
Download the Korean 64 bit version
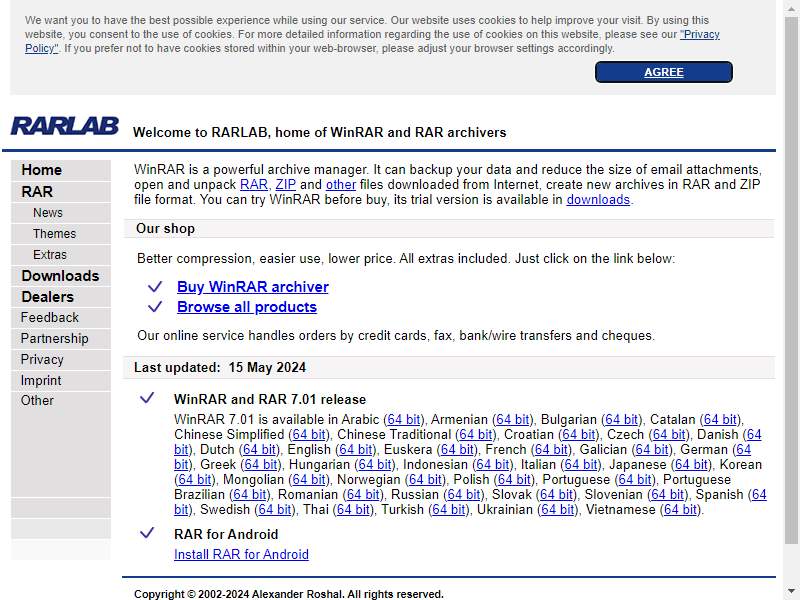tap(195, 479)
